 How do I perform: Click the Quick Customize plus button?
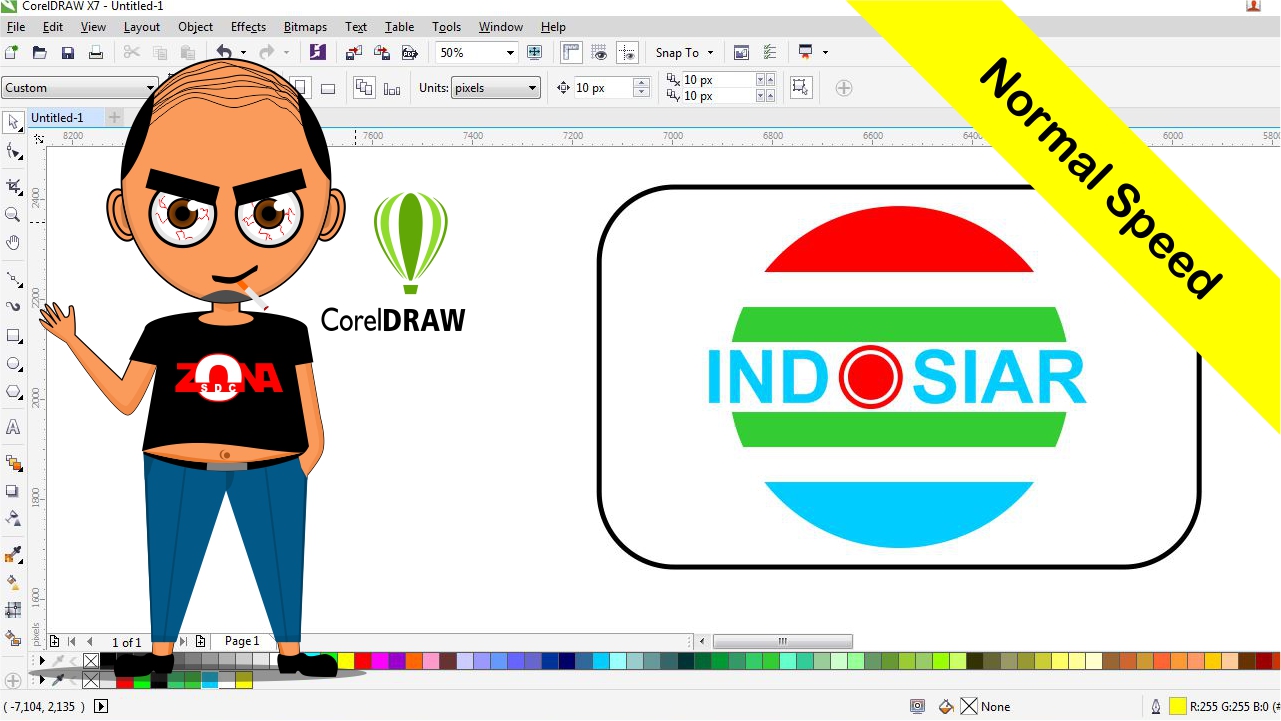pos(844,88)
